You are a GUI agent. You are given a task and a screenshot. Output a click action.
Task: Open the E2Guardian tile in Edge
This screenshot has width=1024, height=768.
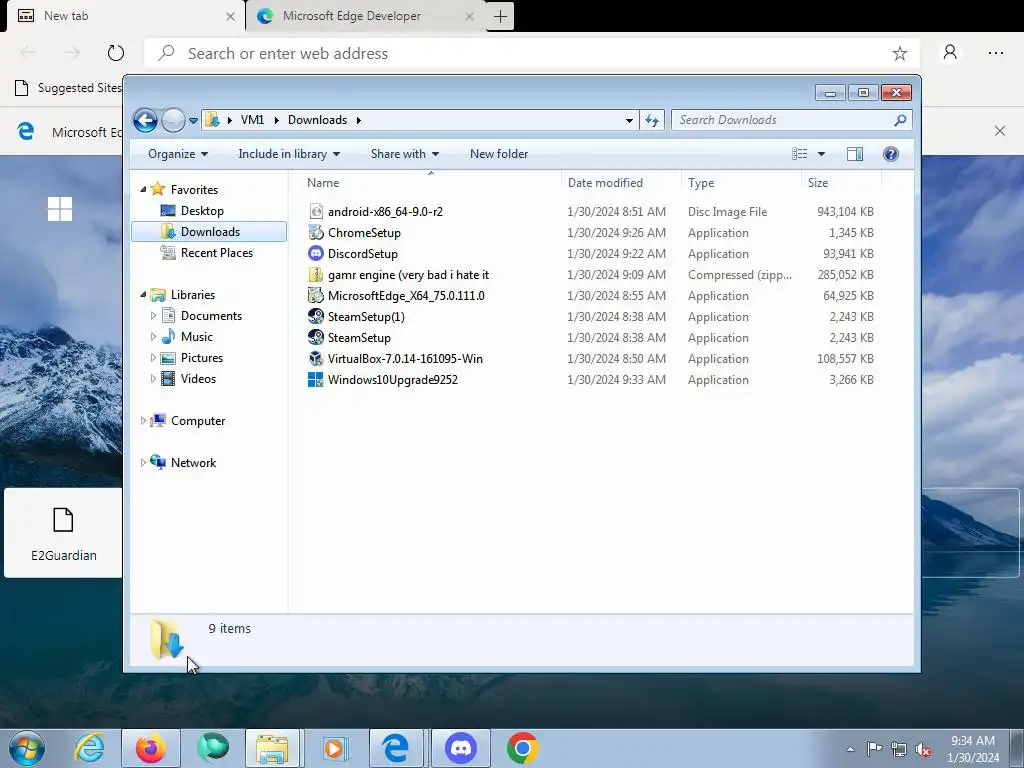point(63,533)
